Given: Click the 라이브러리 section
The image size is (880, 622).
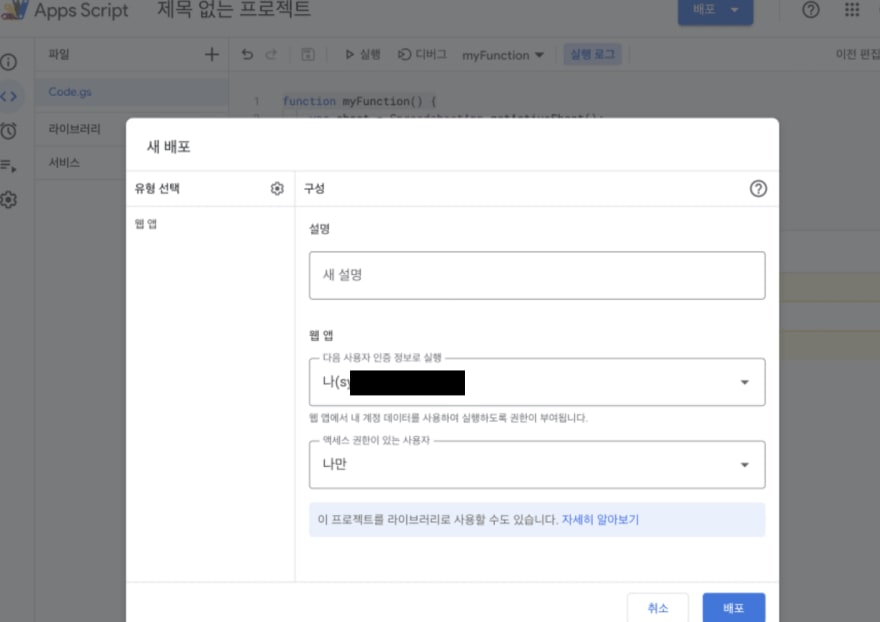Looking at the screenshot, I should tap(74, 129).
